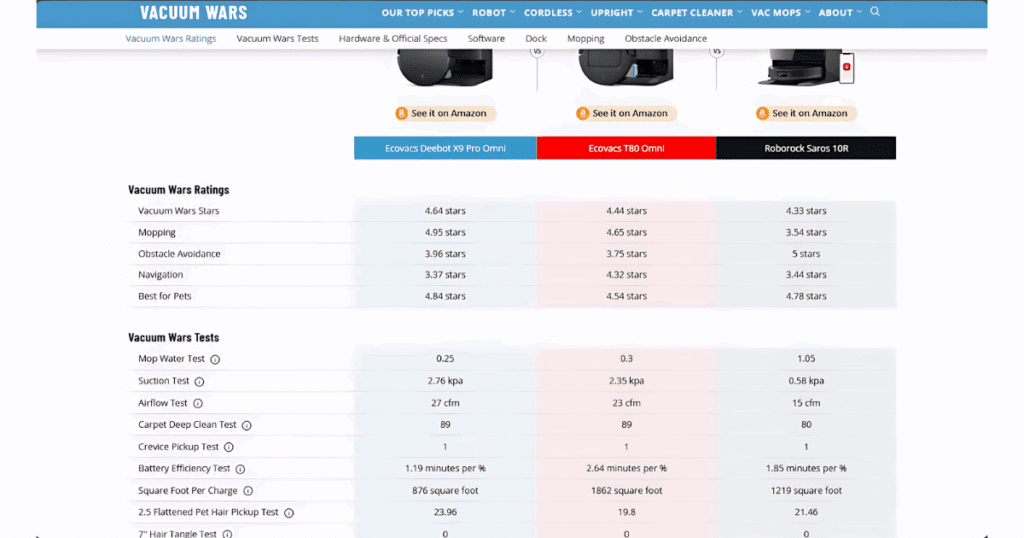The width and height of the screenshot is (1024, 538).
Task: Click info icon beside Suction Test
Action: (x=199, y=381)
